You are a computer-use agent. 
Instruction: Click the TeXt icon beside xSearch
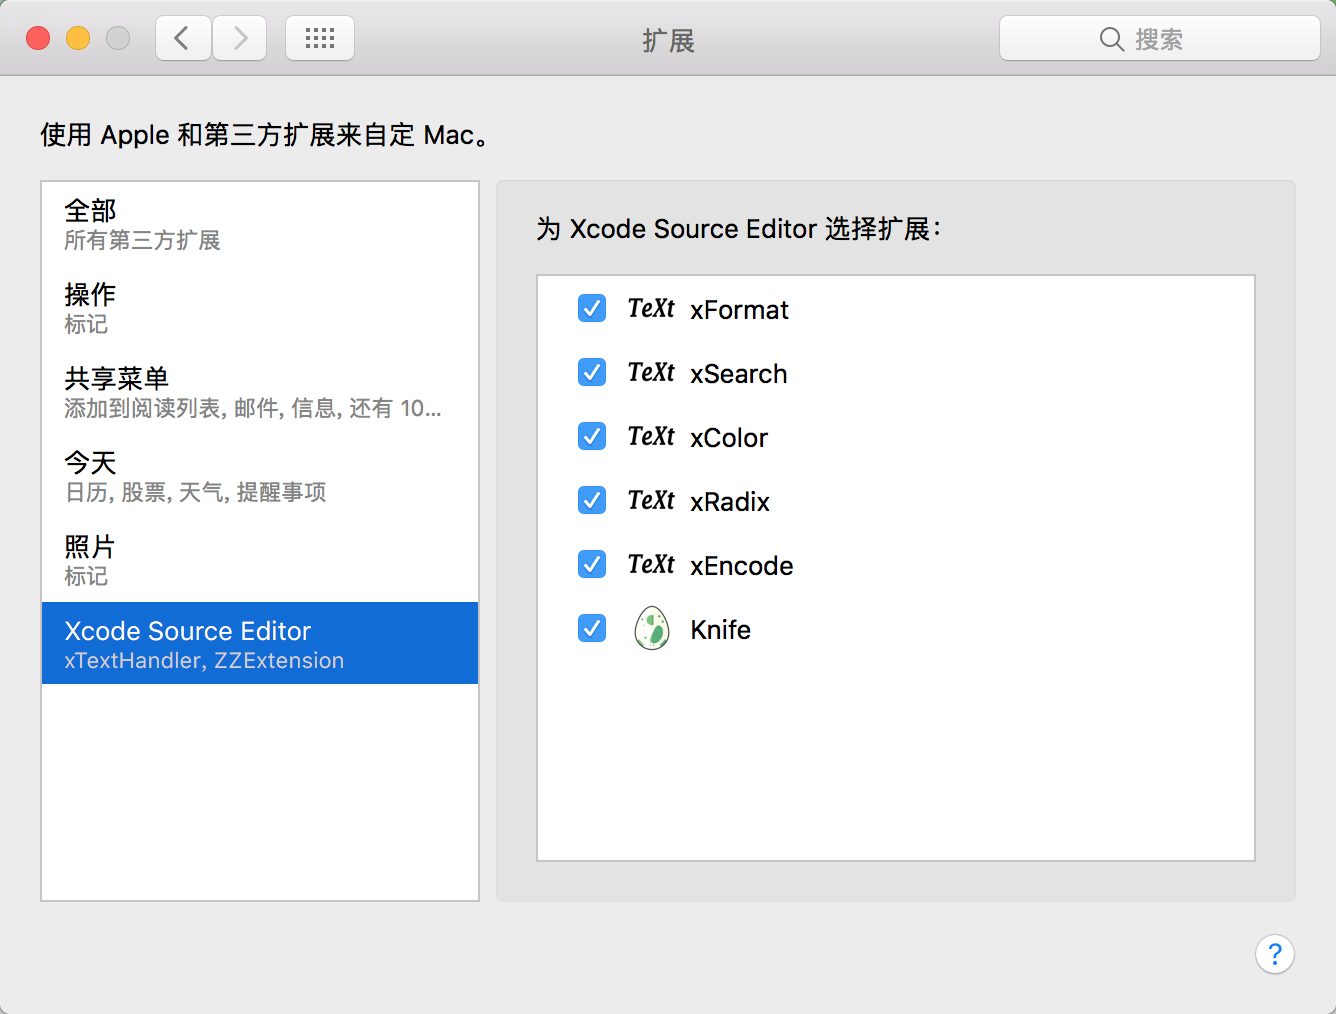point(651,373)
